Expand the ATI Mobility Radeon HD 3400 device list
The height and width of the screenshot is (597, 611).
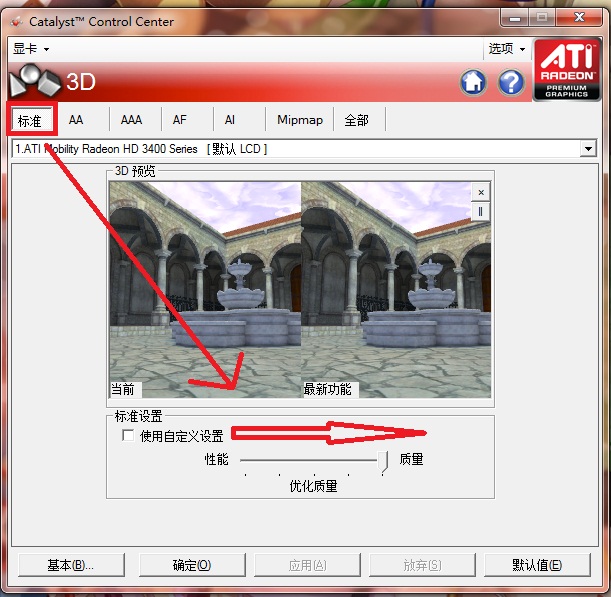(x=588, y=148)
